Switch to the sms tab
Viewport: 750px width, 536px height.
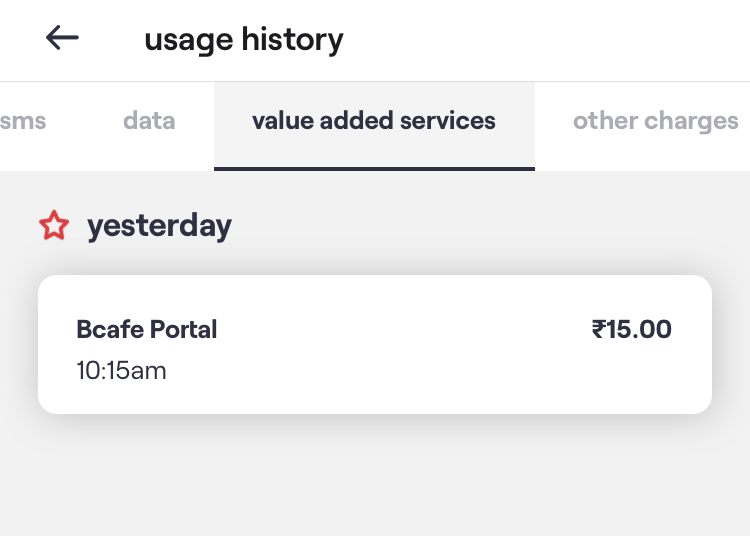click(x=23, y=122)
